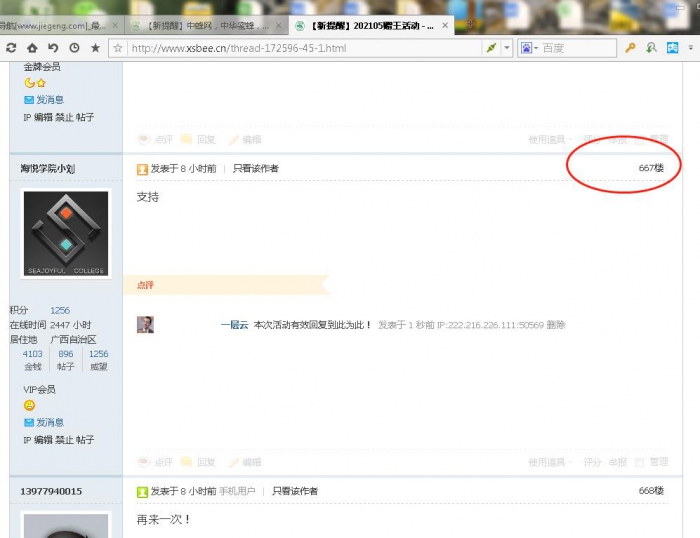The width and height of the screenshot is (700, 538).
Task: Open the address bar dropdown arrow
Action: pyautogui.click(x=507, y=47)
